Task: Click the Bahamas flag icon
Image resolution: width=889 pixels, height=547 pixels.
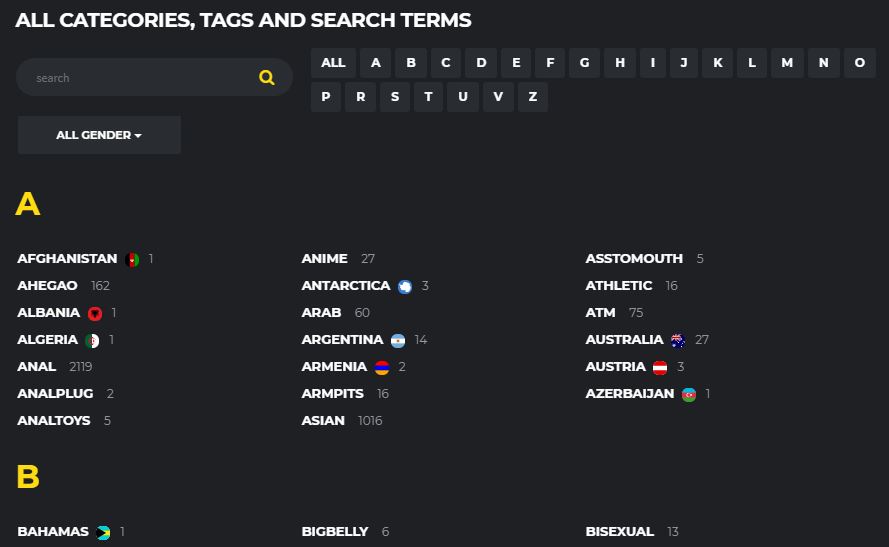Action: (x=104, y=533)
